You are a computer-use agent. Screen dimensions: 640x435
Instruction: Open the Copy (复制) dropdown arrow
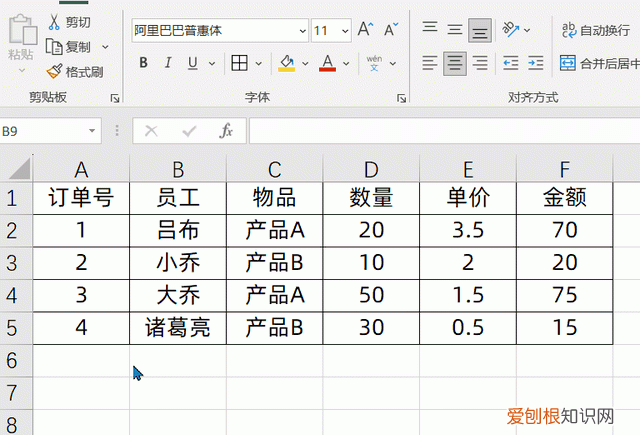(x=105, y=47)
